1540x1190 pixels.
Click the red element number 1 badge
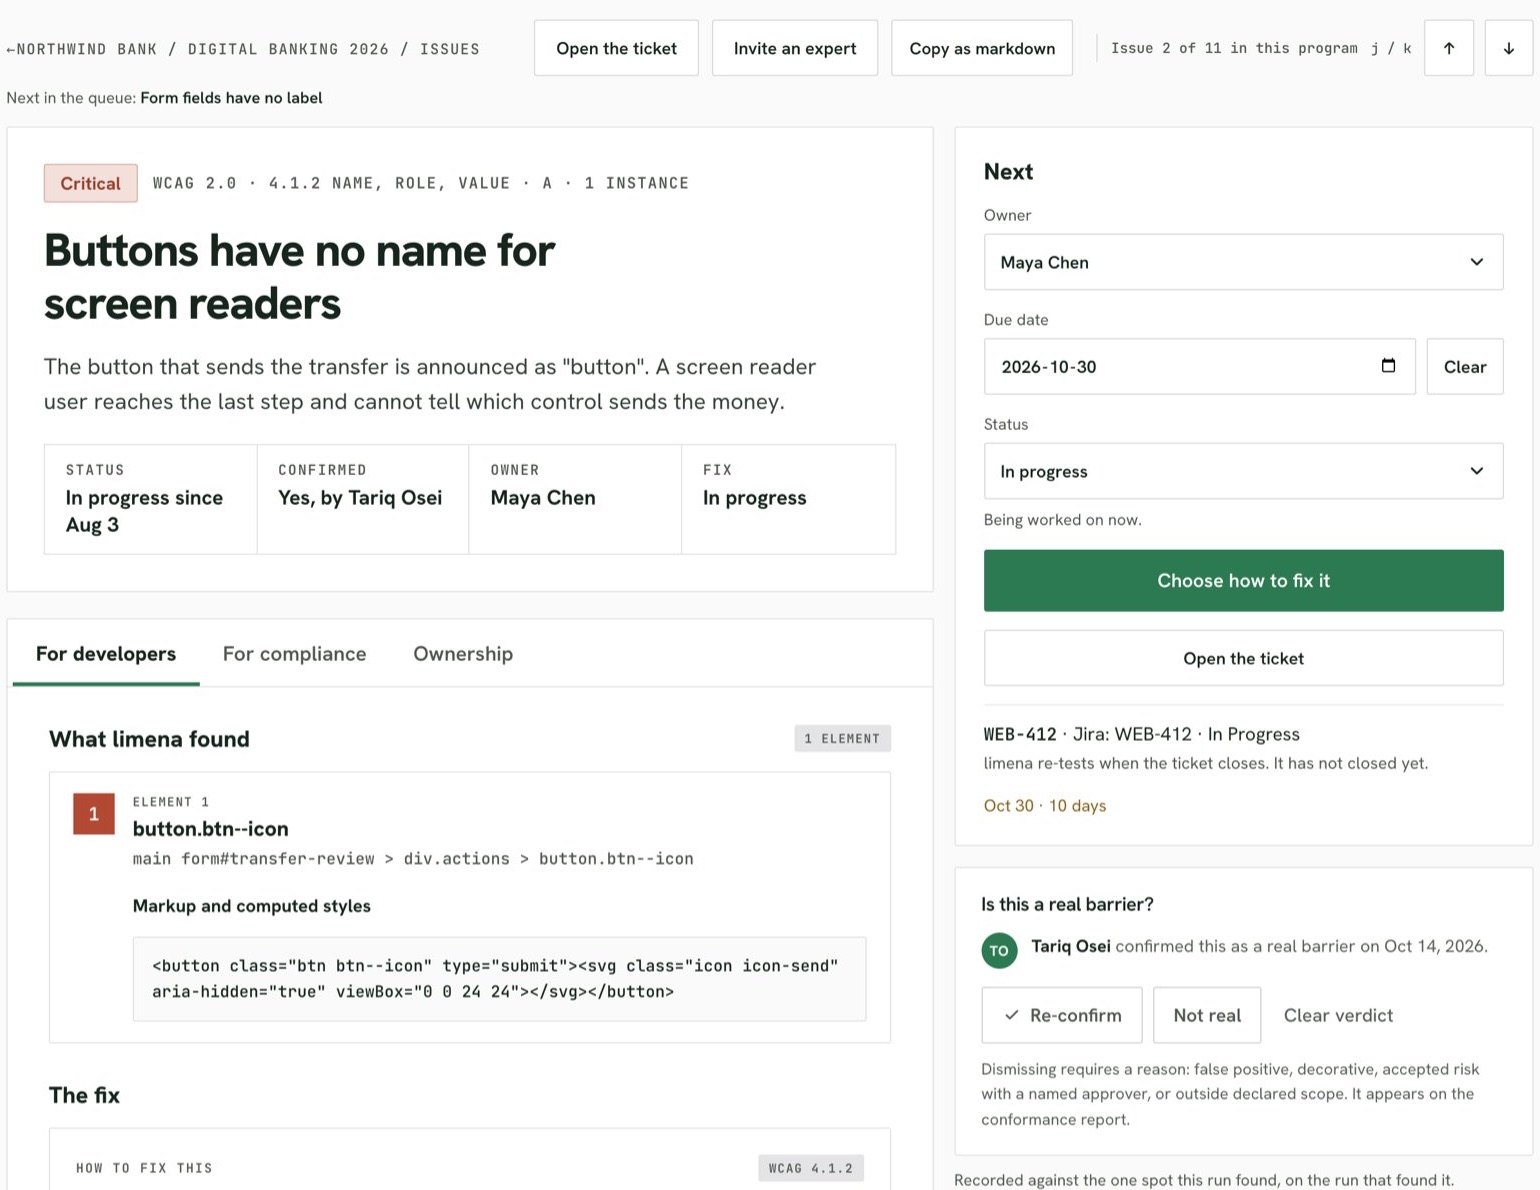(94, 814)
